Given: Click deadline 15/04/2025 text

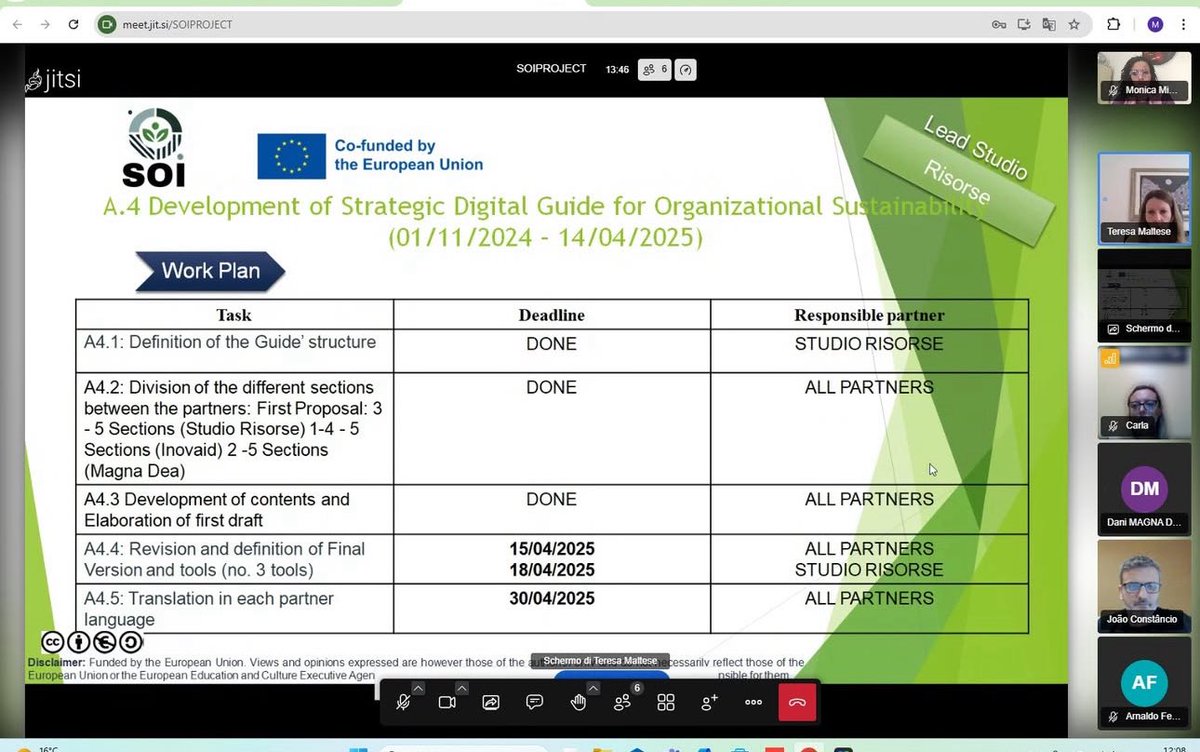Looking at the screenshot, I should [x=552, y=549].
